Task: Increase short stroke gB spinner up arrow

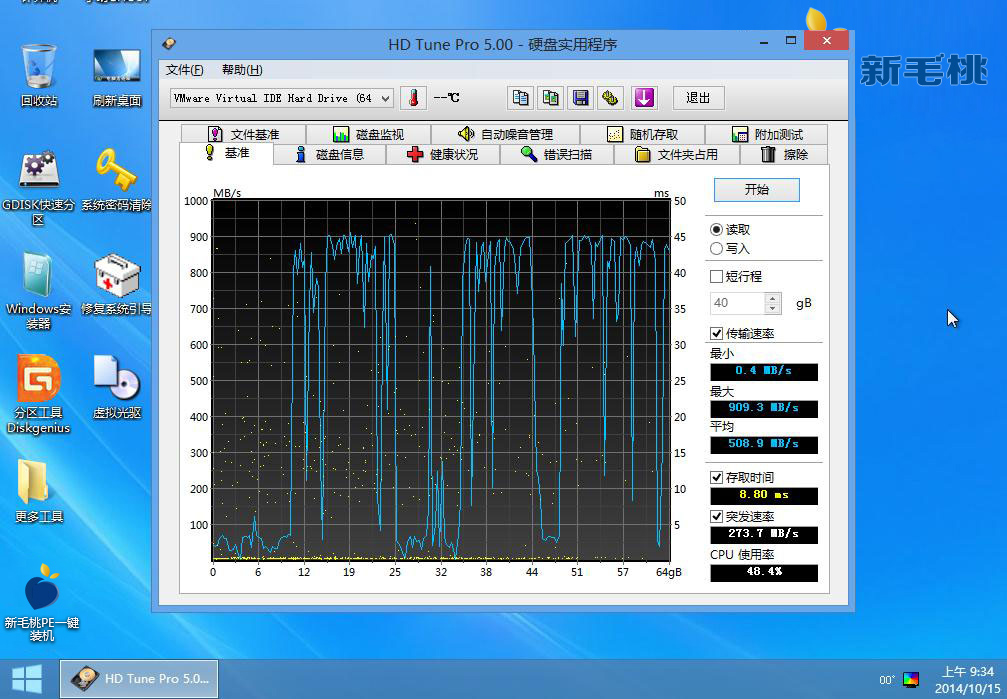Action: [x=773, y=297]
